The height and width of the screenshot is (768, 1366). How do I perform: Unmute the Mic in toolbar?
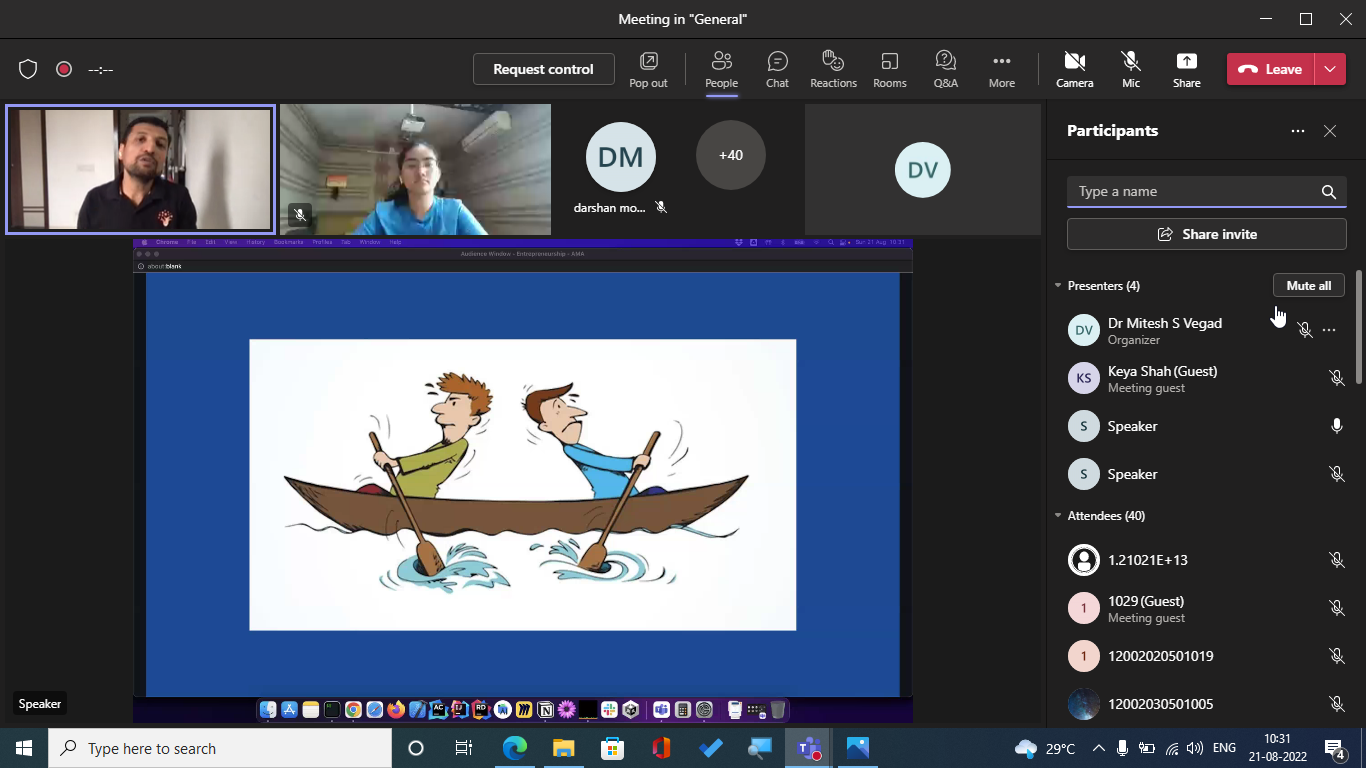pos(1130,69)
